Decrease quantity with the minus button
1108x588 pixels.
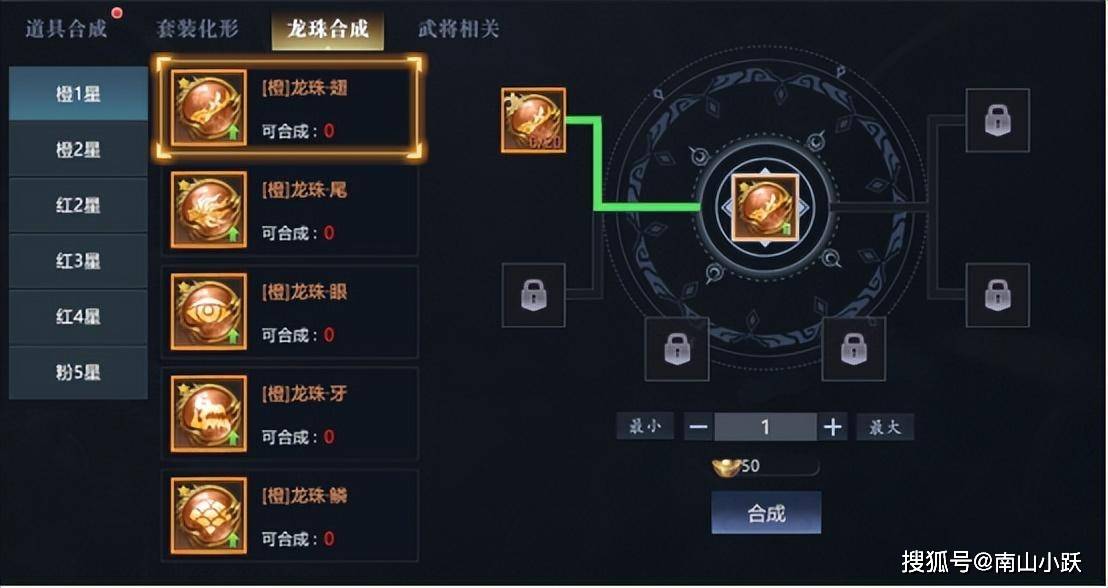699,428
